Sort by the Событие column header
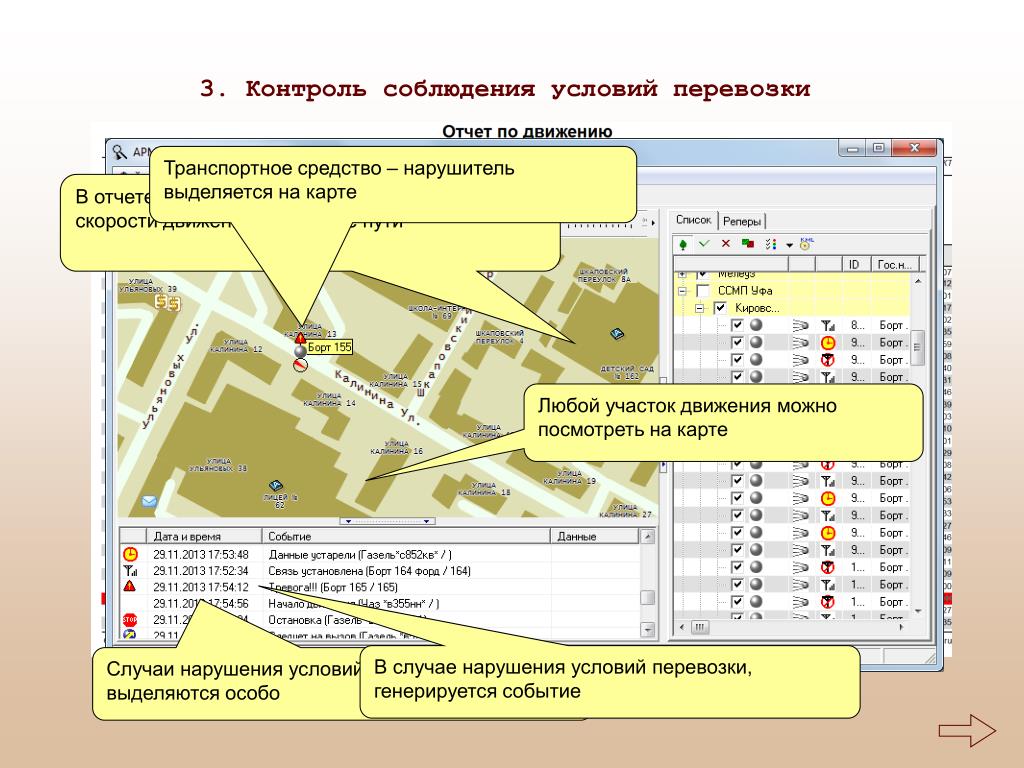 (406, 536)
